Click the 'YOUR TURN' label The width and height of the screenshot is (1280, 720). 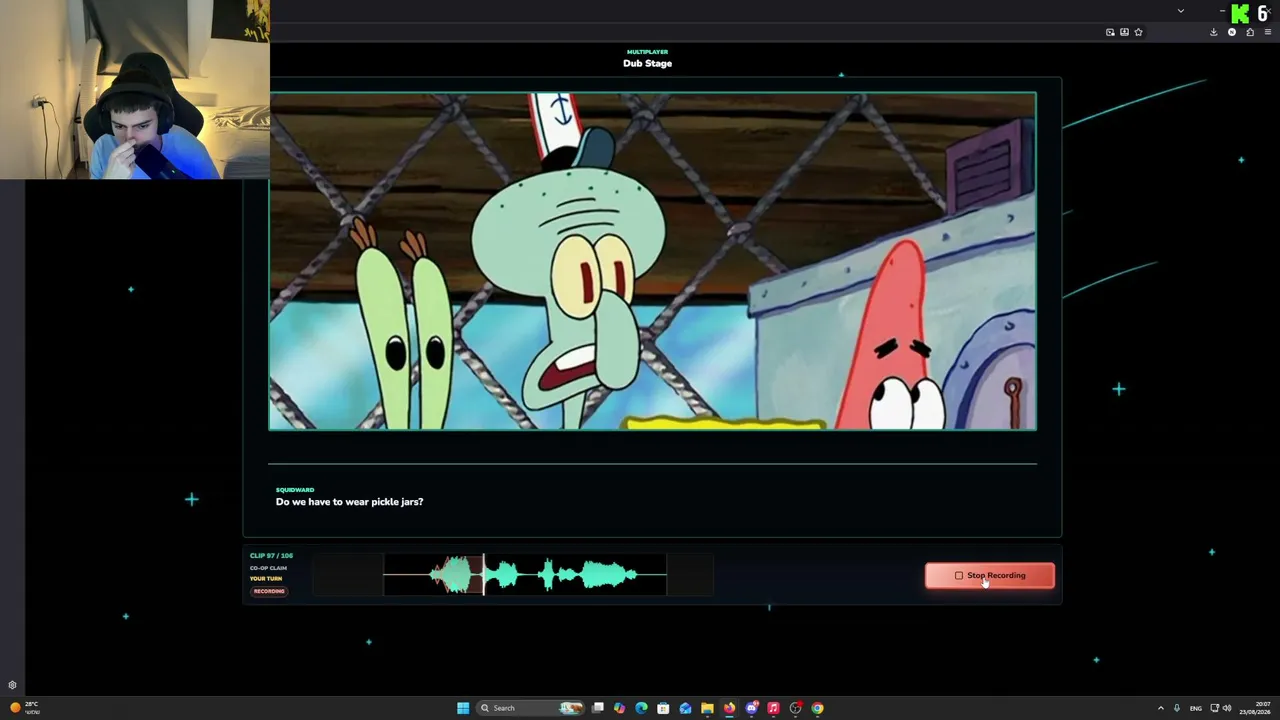[x=266, y=579]
